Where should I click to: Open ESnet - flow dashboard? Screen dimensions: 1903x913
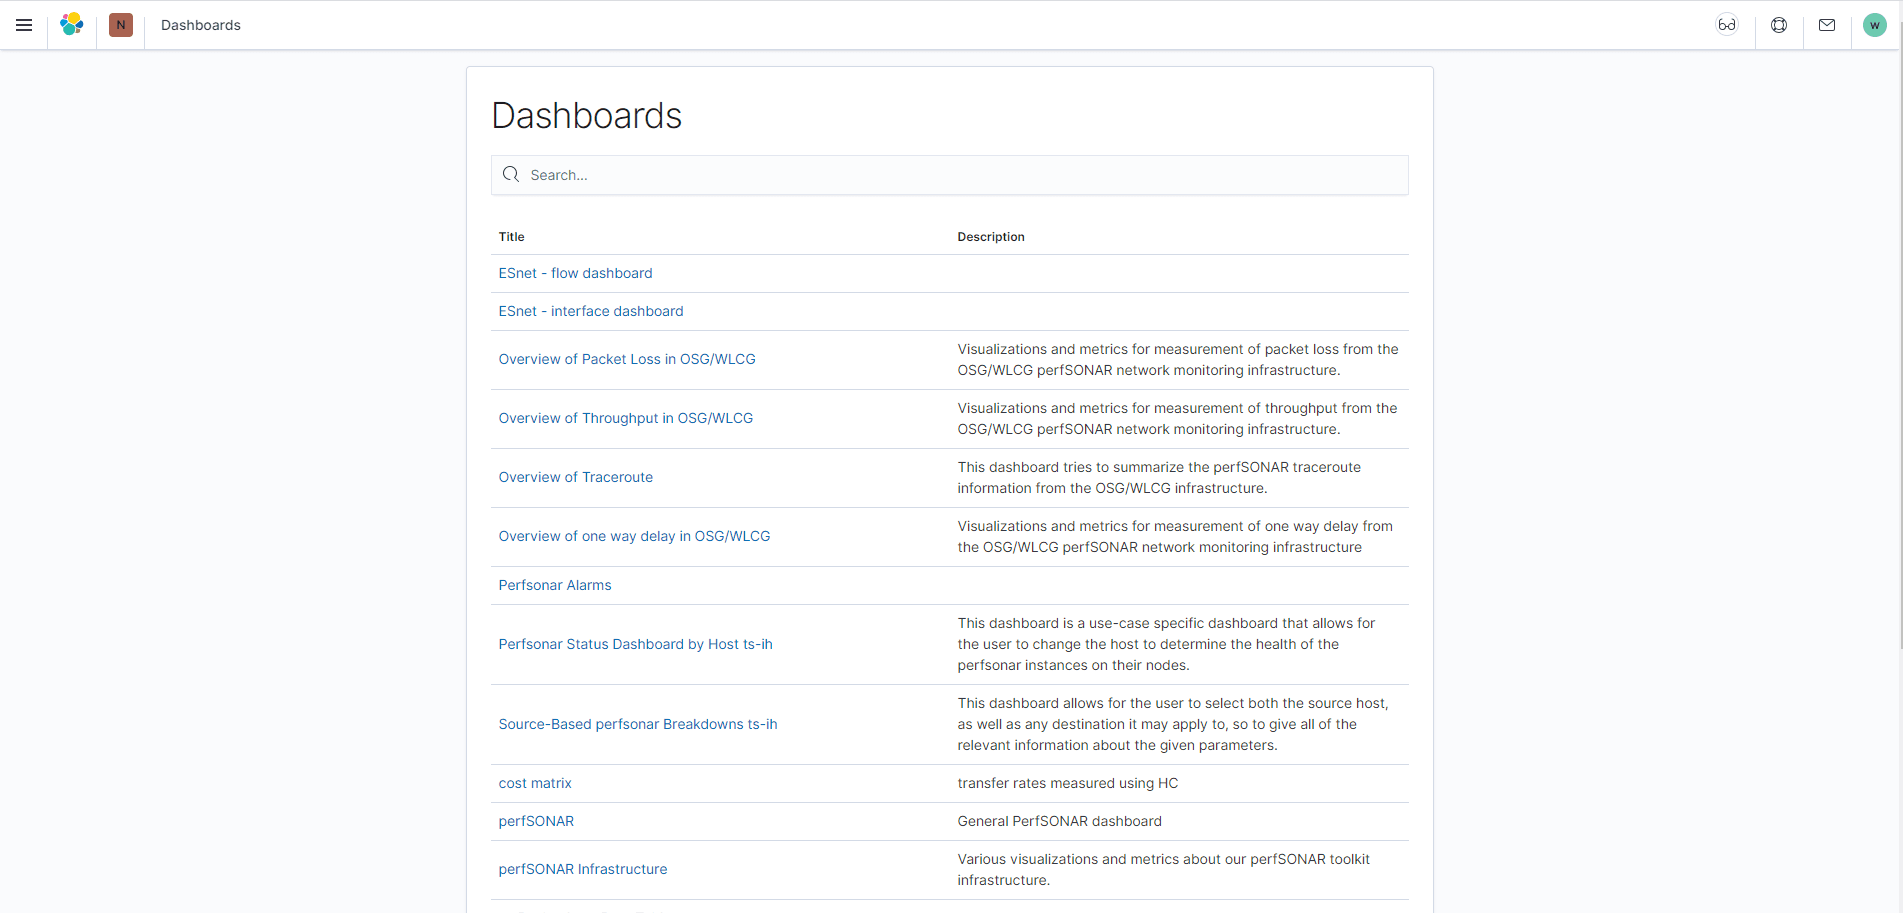[575, 273]
